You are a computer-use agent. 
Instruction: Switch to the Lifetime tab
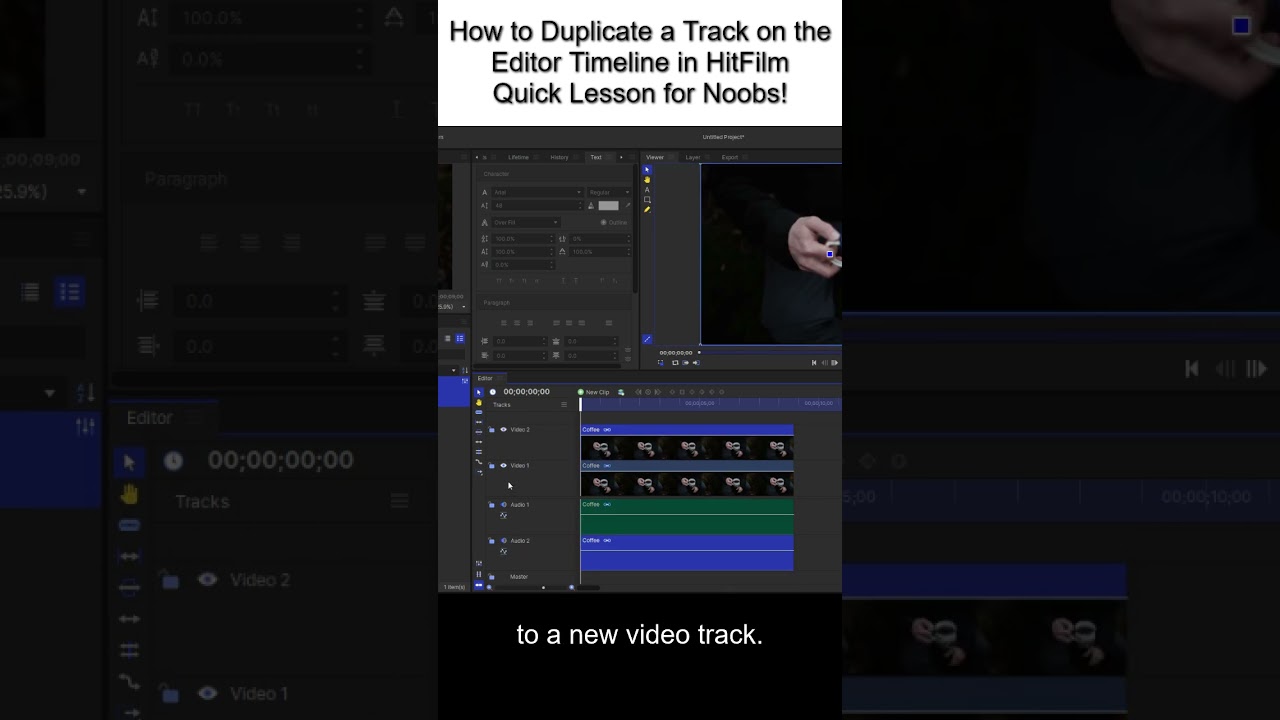(518, 157)
